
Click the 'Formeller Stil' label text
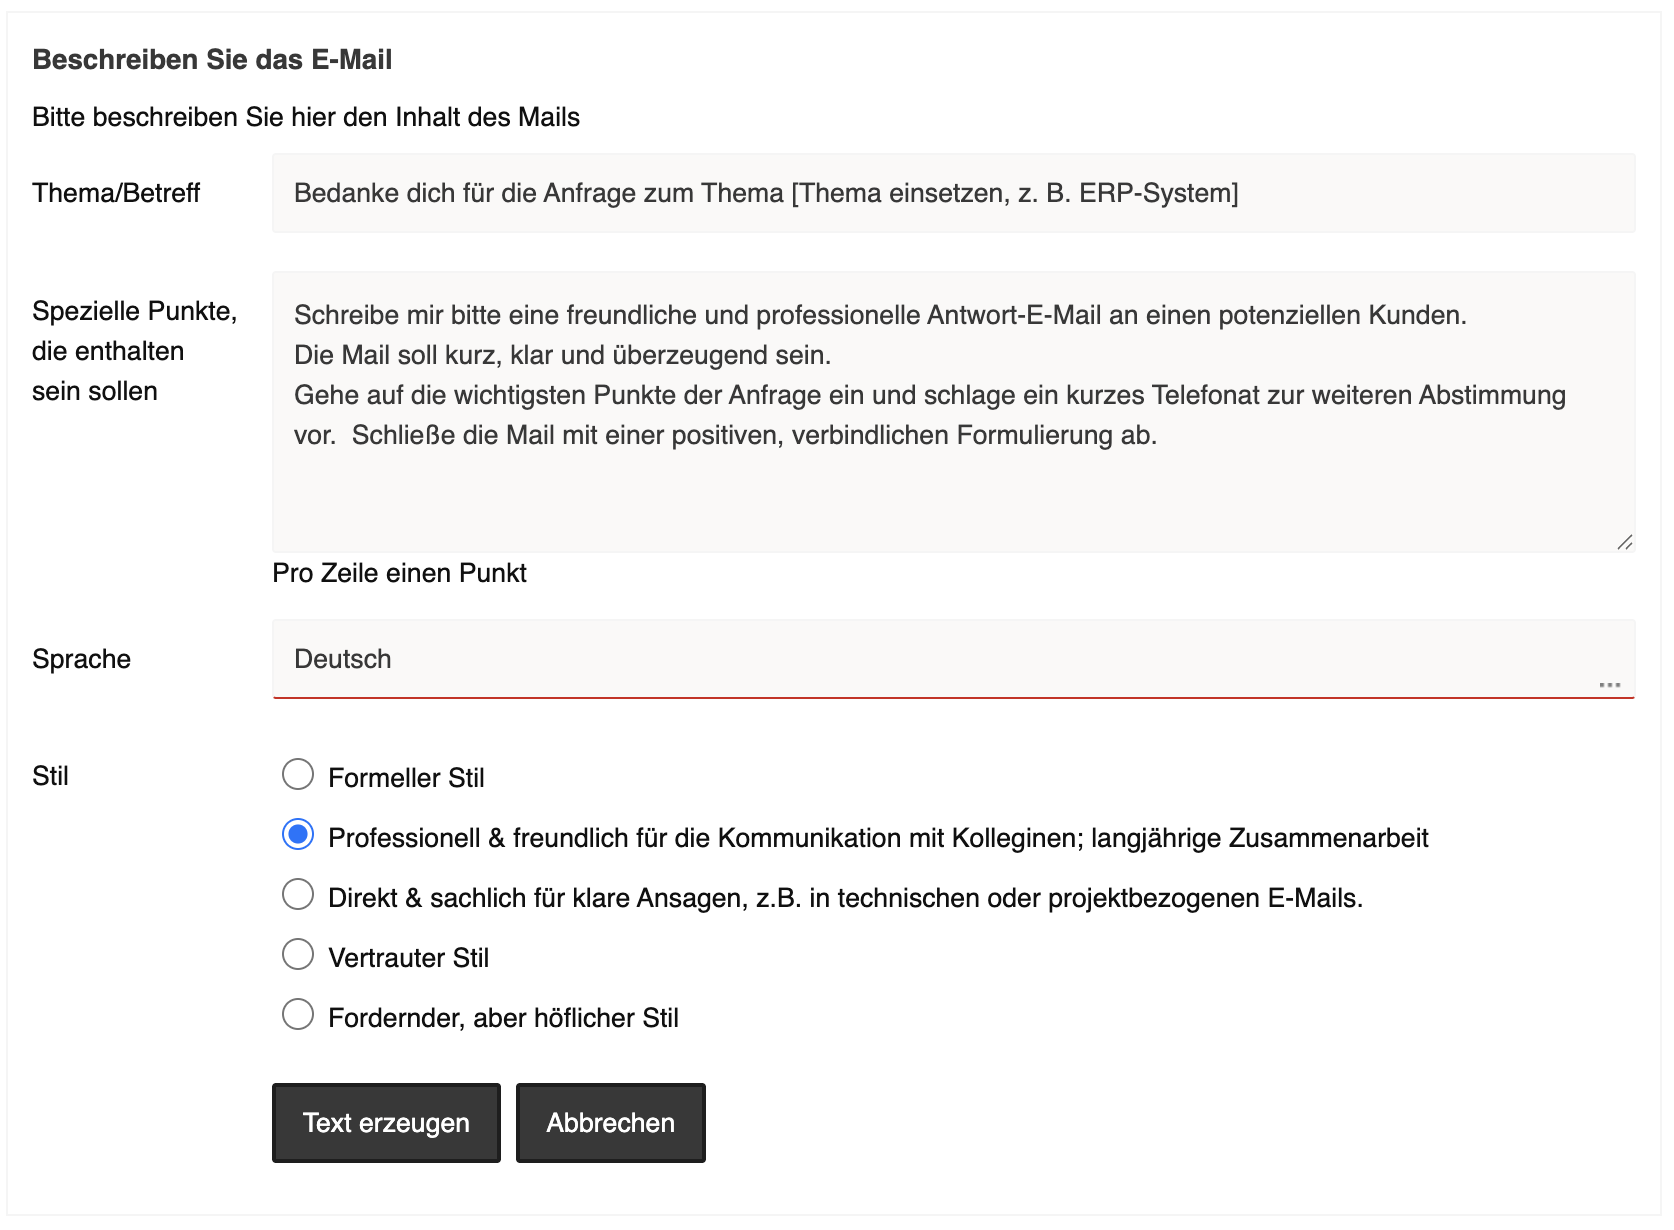(x=406, y=778)
